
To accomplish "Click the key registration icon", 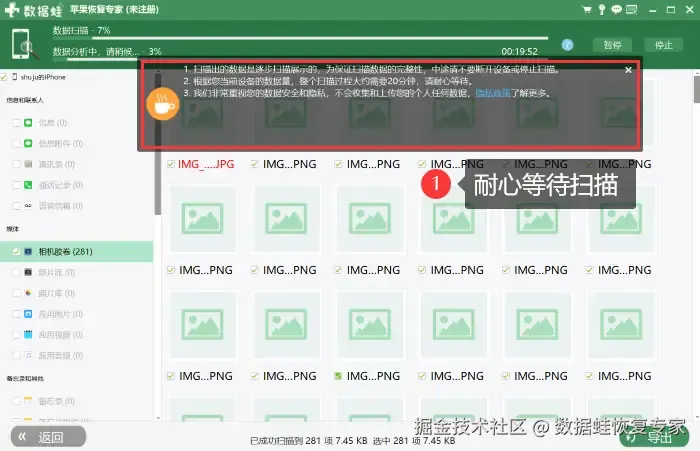I will point(602,9).
